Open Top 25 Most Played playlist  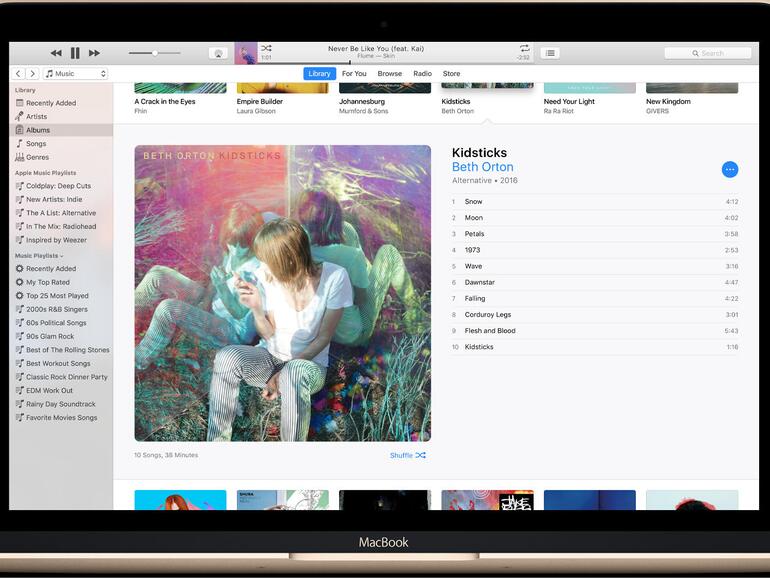(61, 296)
